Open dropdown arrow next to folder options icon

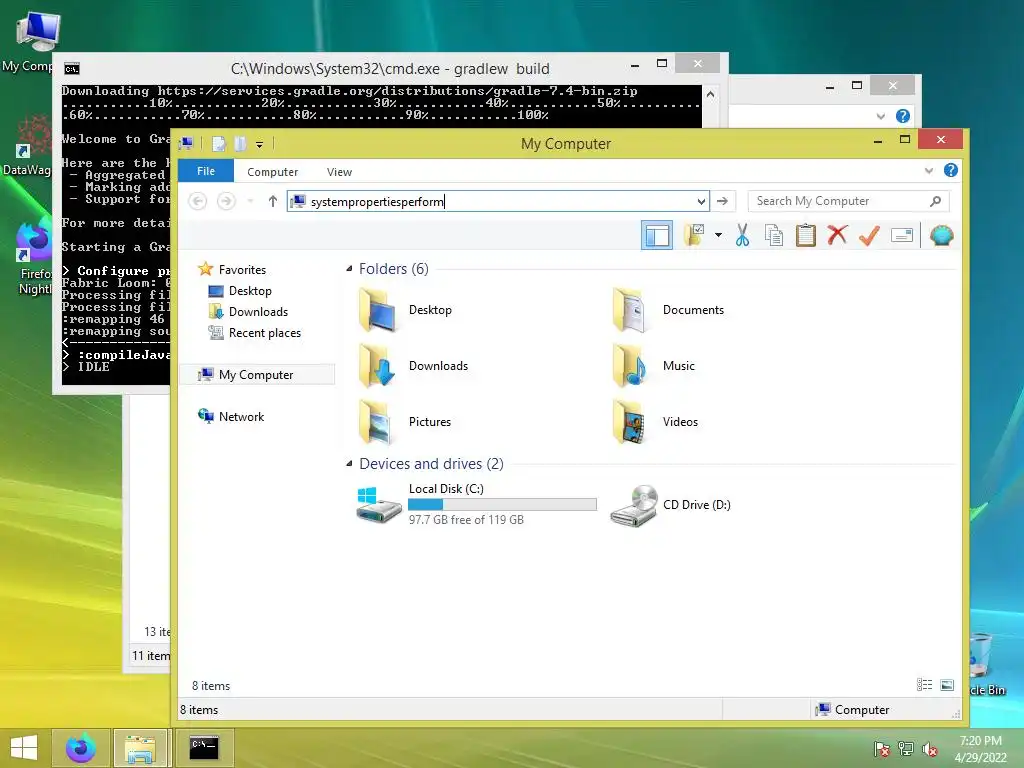click(718, 235)
